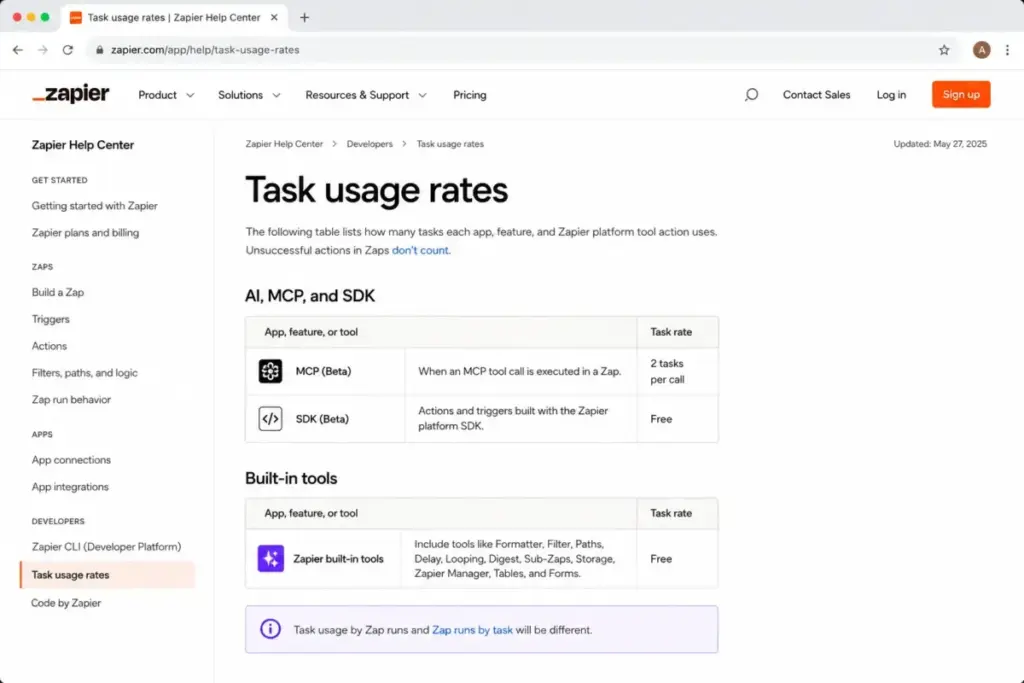Close the Task usage rates tab
Image resolution: width=1024 pixels, height=683 pixels.
click(274, 18)
